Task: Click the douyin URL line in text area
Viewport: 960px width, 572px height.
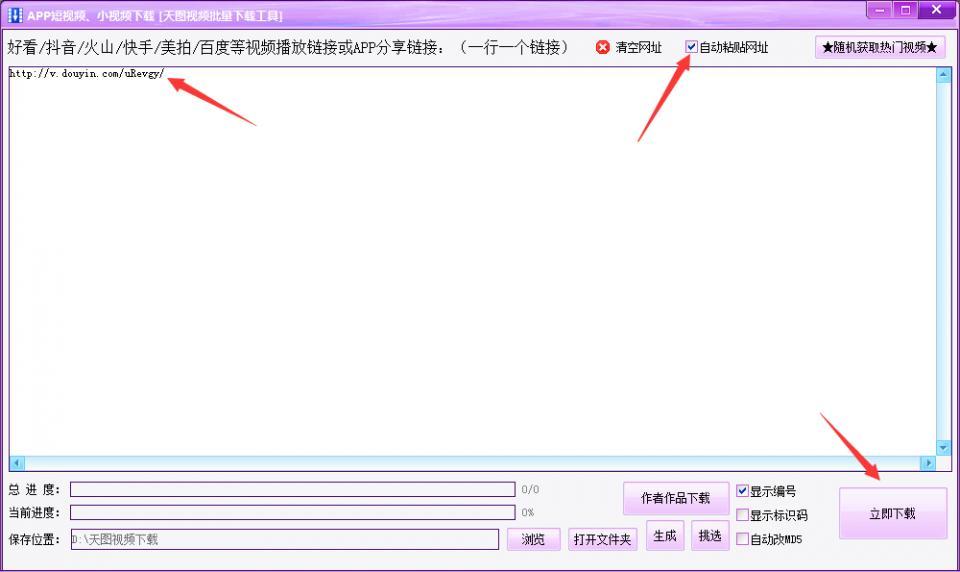Action: click(x=86, y=73)
